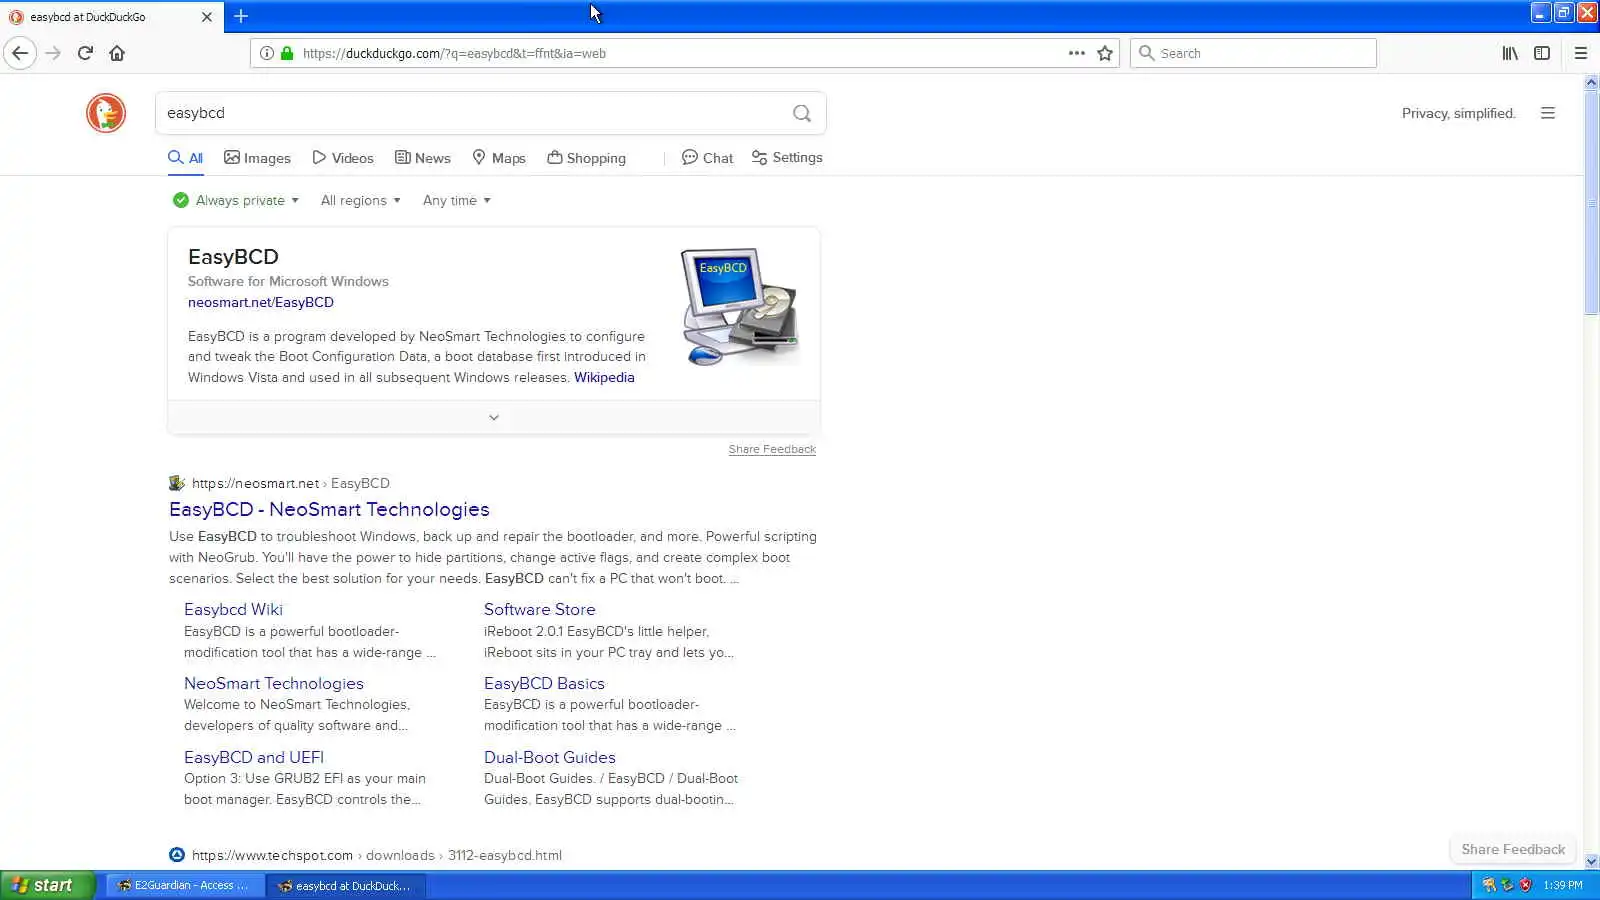Go back with the browser back arrow
The height and width of the screenshot is (900, 1600).
pyautogui.click(x=20, y=53)
